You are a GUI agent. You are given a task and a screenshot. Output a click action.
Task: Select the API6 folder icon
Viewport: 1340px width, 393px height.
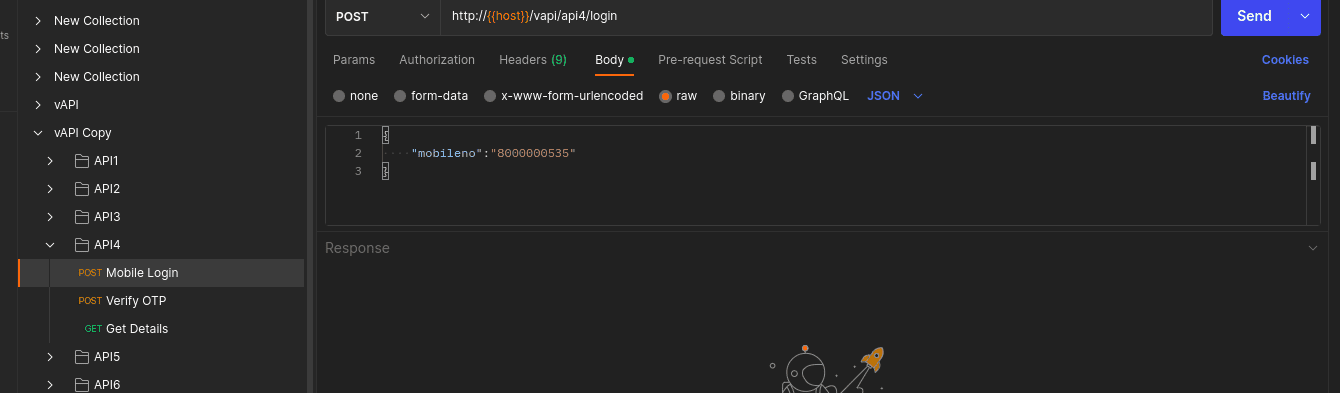(x=82, y=385)
